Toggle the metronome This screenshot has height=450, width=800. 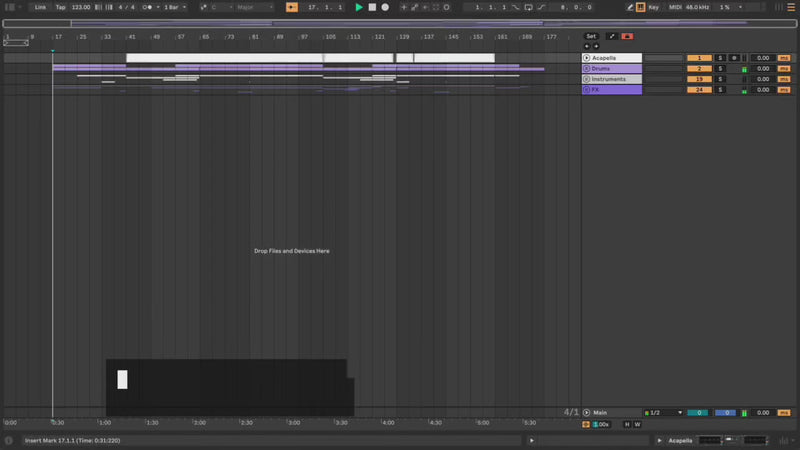[149, 7]
